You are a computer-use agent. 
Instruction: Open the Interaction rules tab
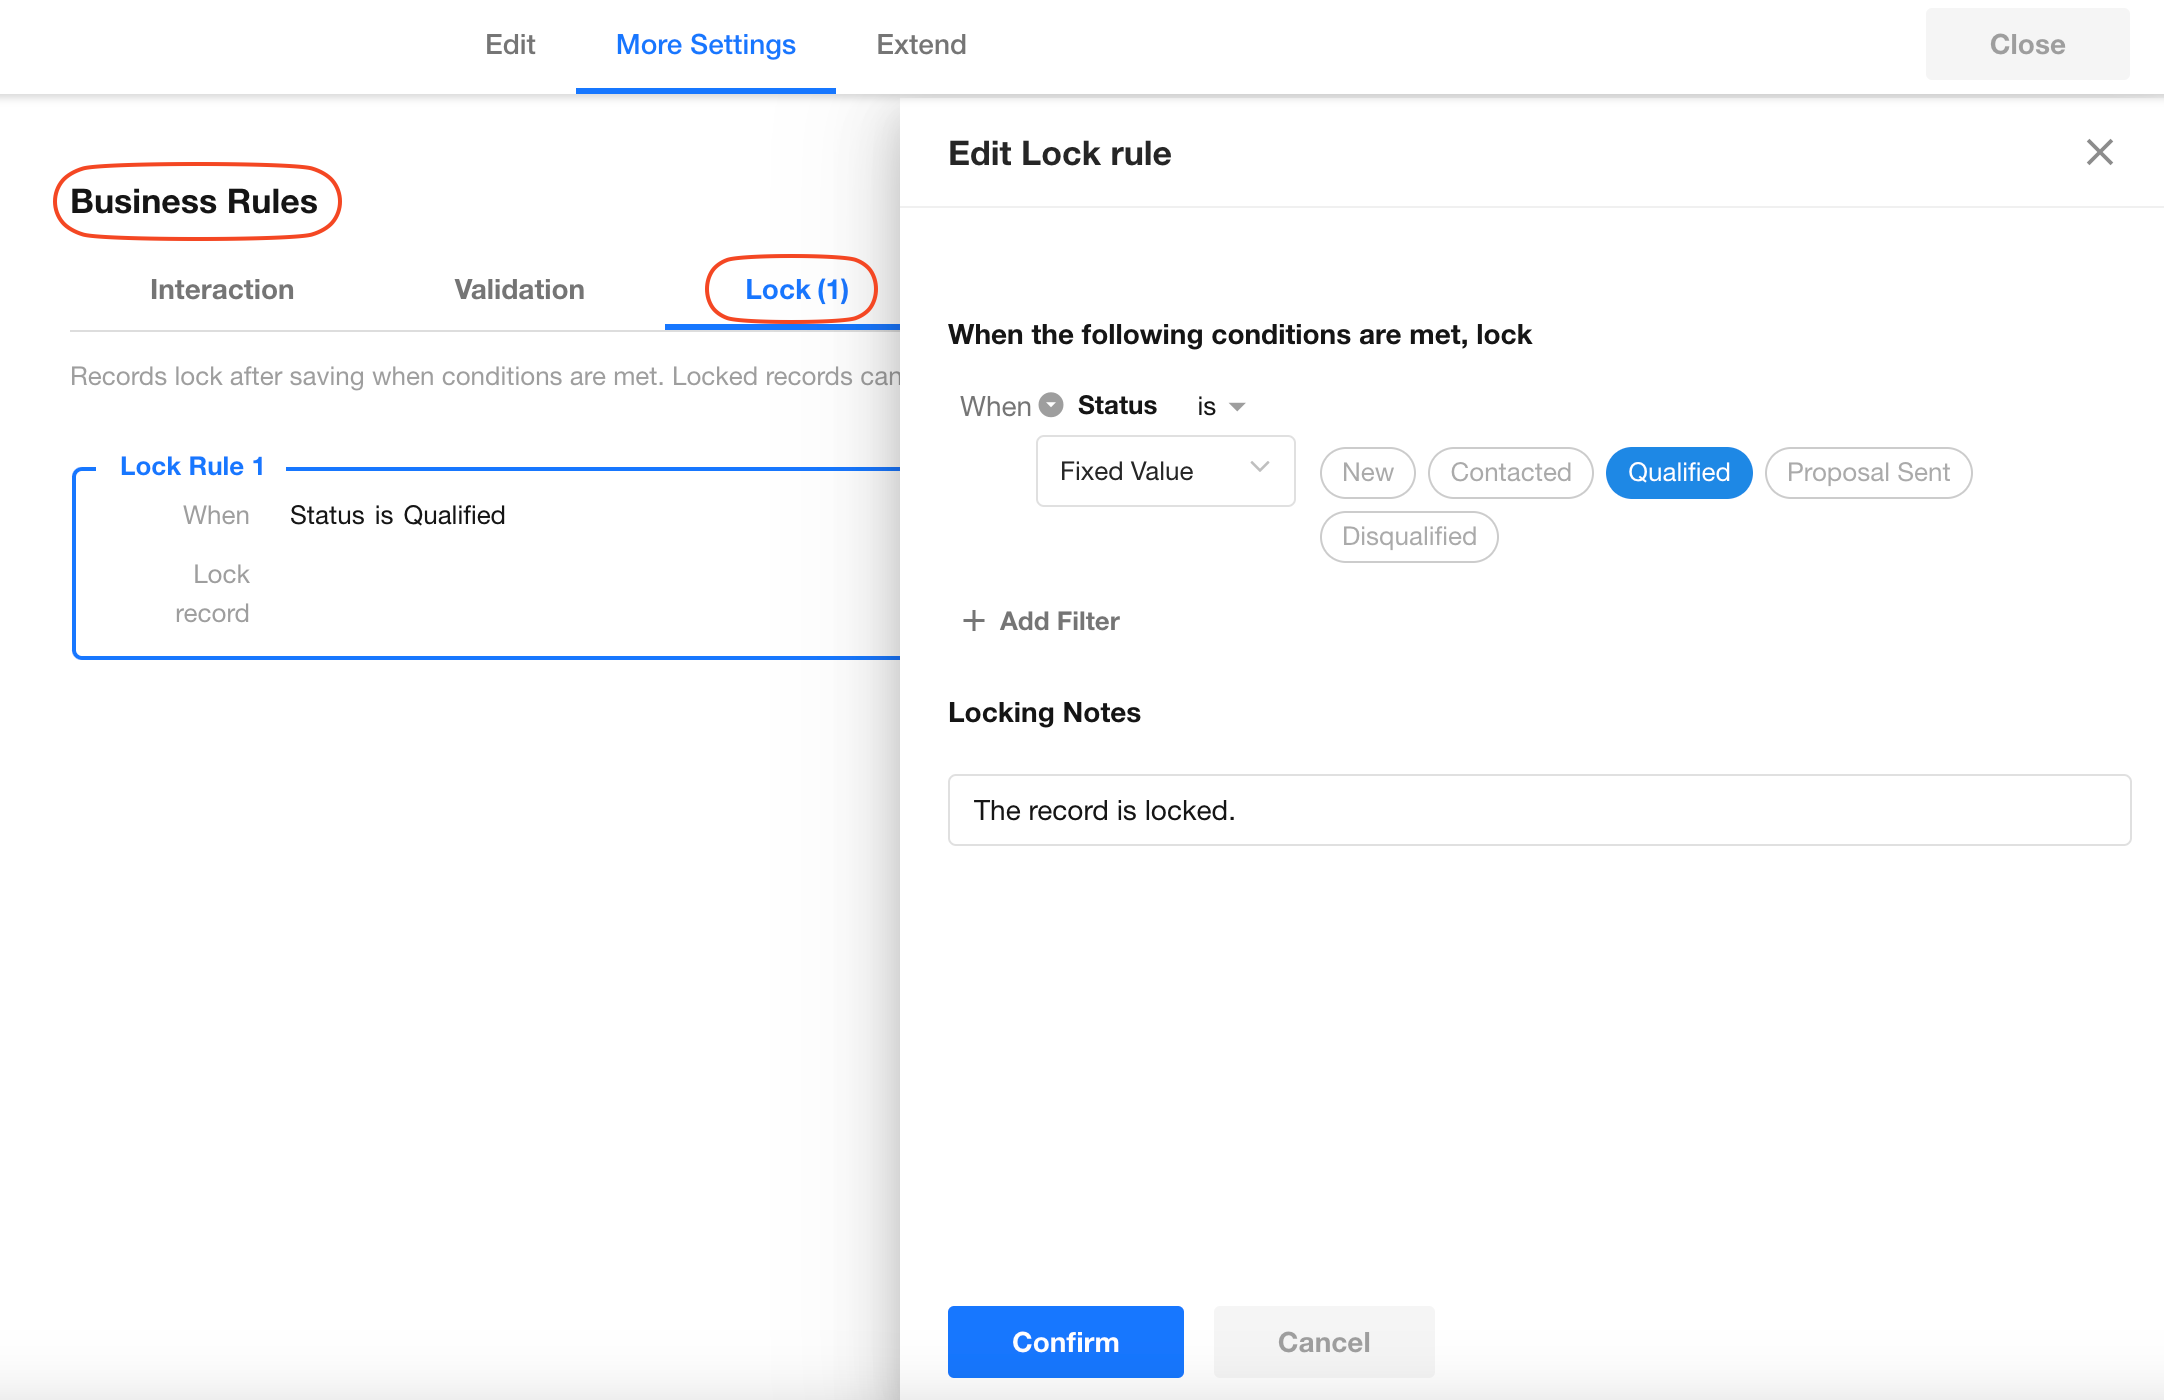pyautogui.click(x=222, y=290)
